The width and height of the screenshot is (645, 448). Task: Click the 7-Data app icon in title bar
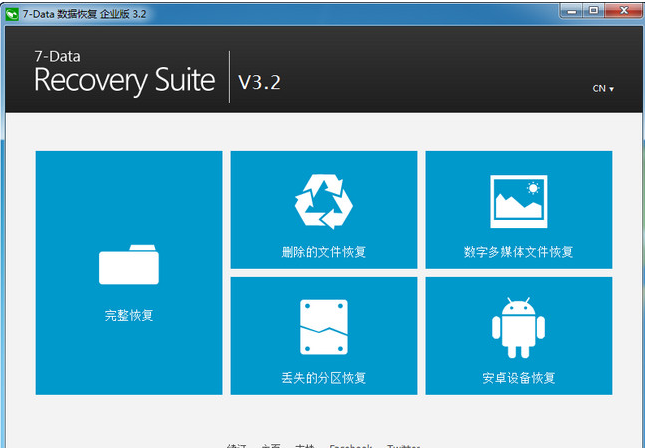[x=12, y=14]
